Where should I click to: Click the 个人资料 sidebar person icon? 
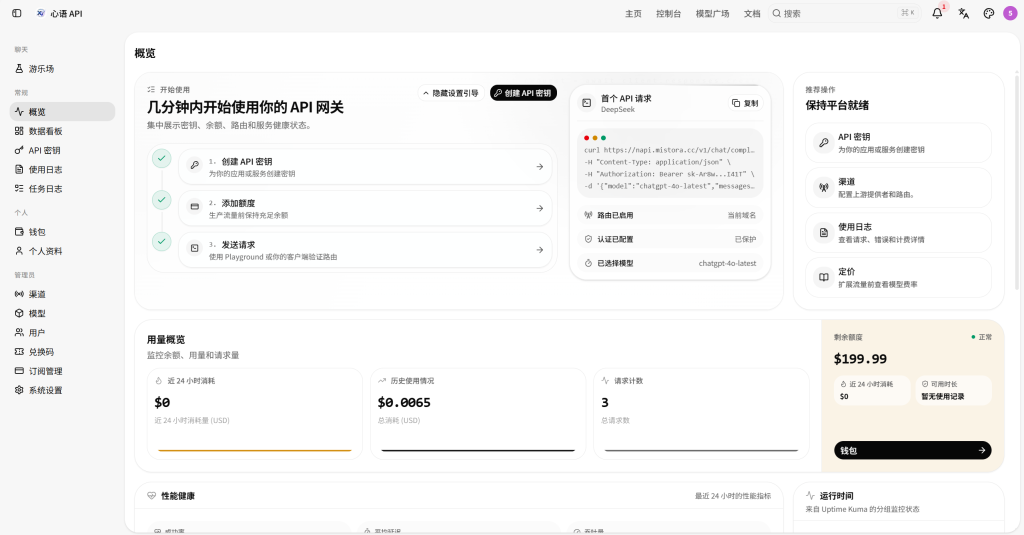click(x=19, y=251)
